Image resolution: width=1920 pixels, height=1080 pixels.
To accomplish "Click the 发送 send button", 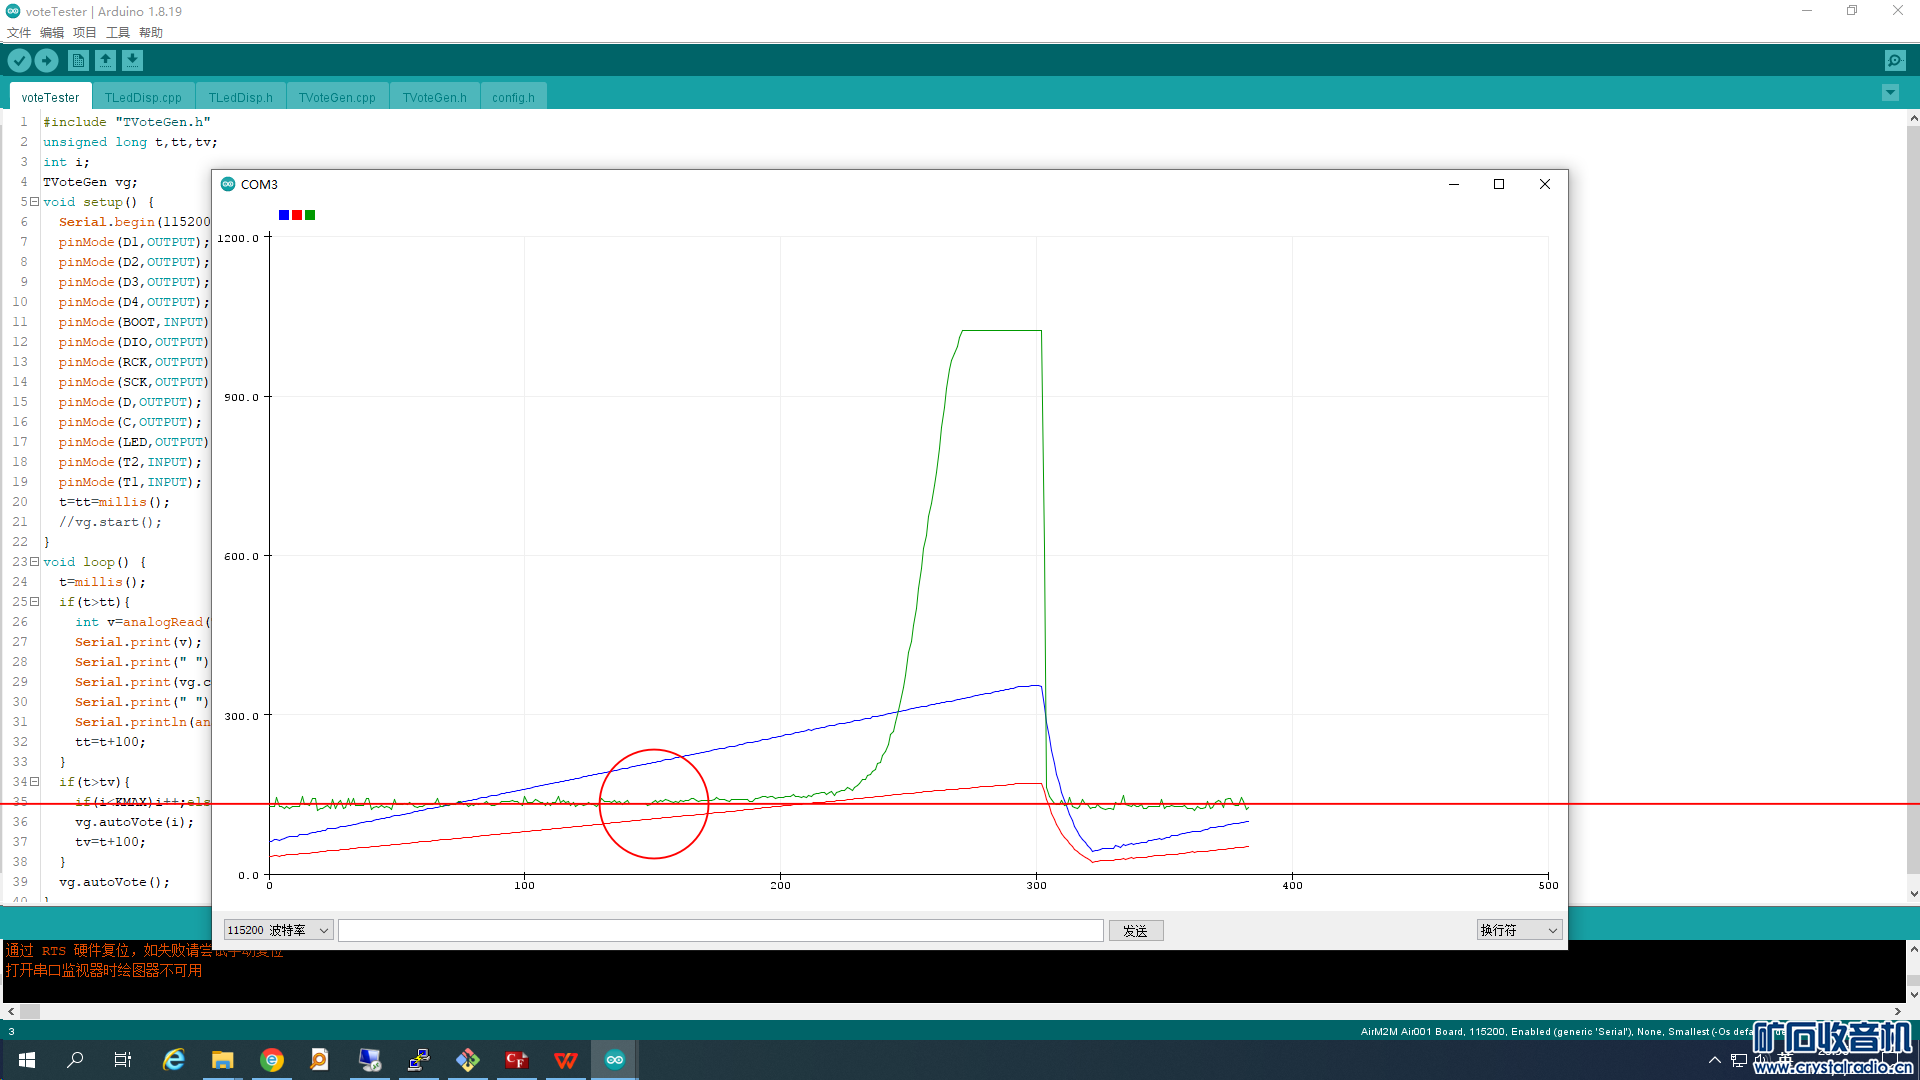I will click(x=1135, y=931).
